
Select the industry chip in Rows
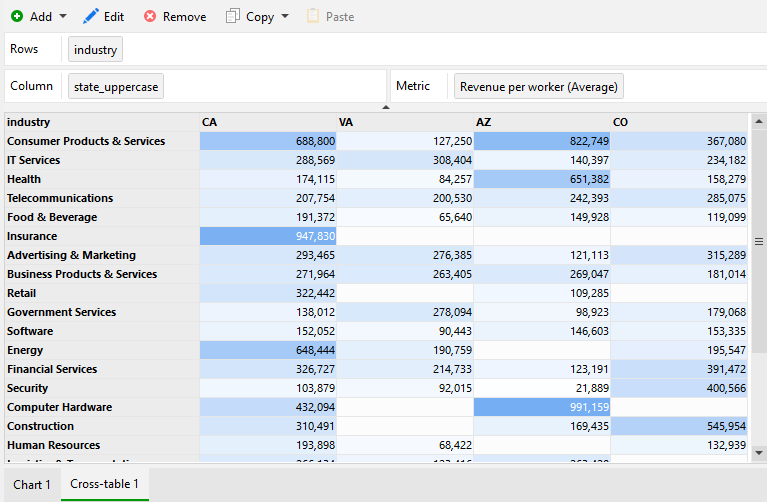click(95, 49)
